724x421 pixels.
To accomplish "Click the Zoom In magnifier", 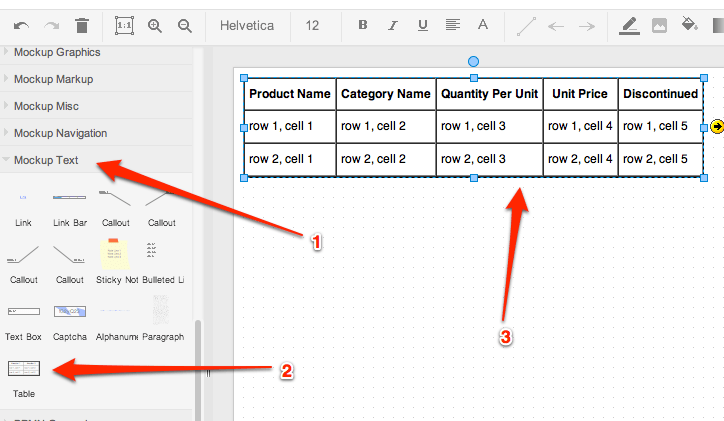I will tap(155, 26).
